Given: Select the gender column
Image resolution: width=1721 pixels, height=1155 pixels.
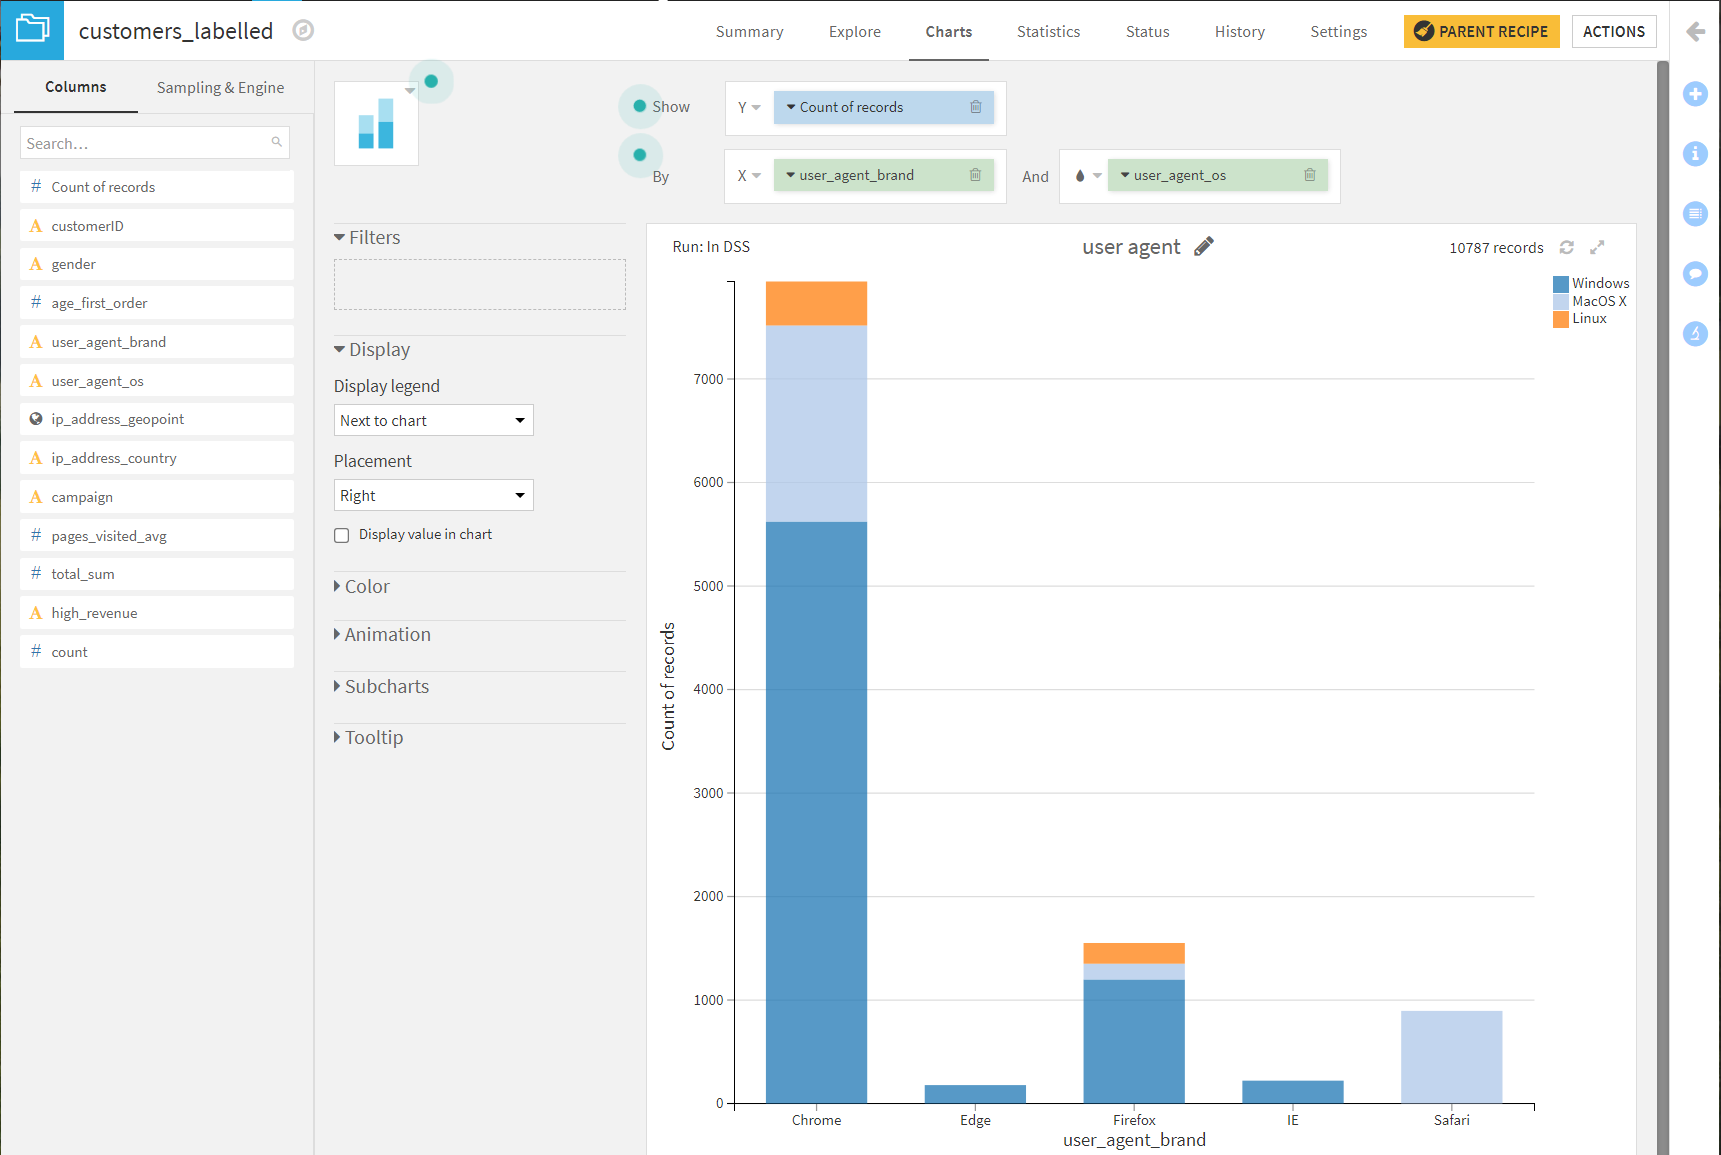Looking at the screenshot, I should click(157, 264).
